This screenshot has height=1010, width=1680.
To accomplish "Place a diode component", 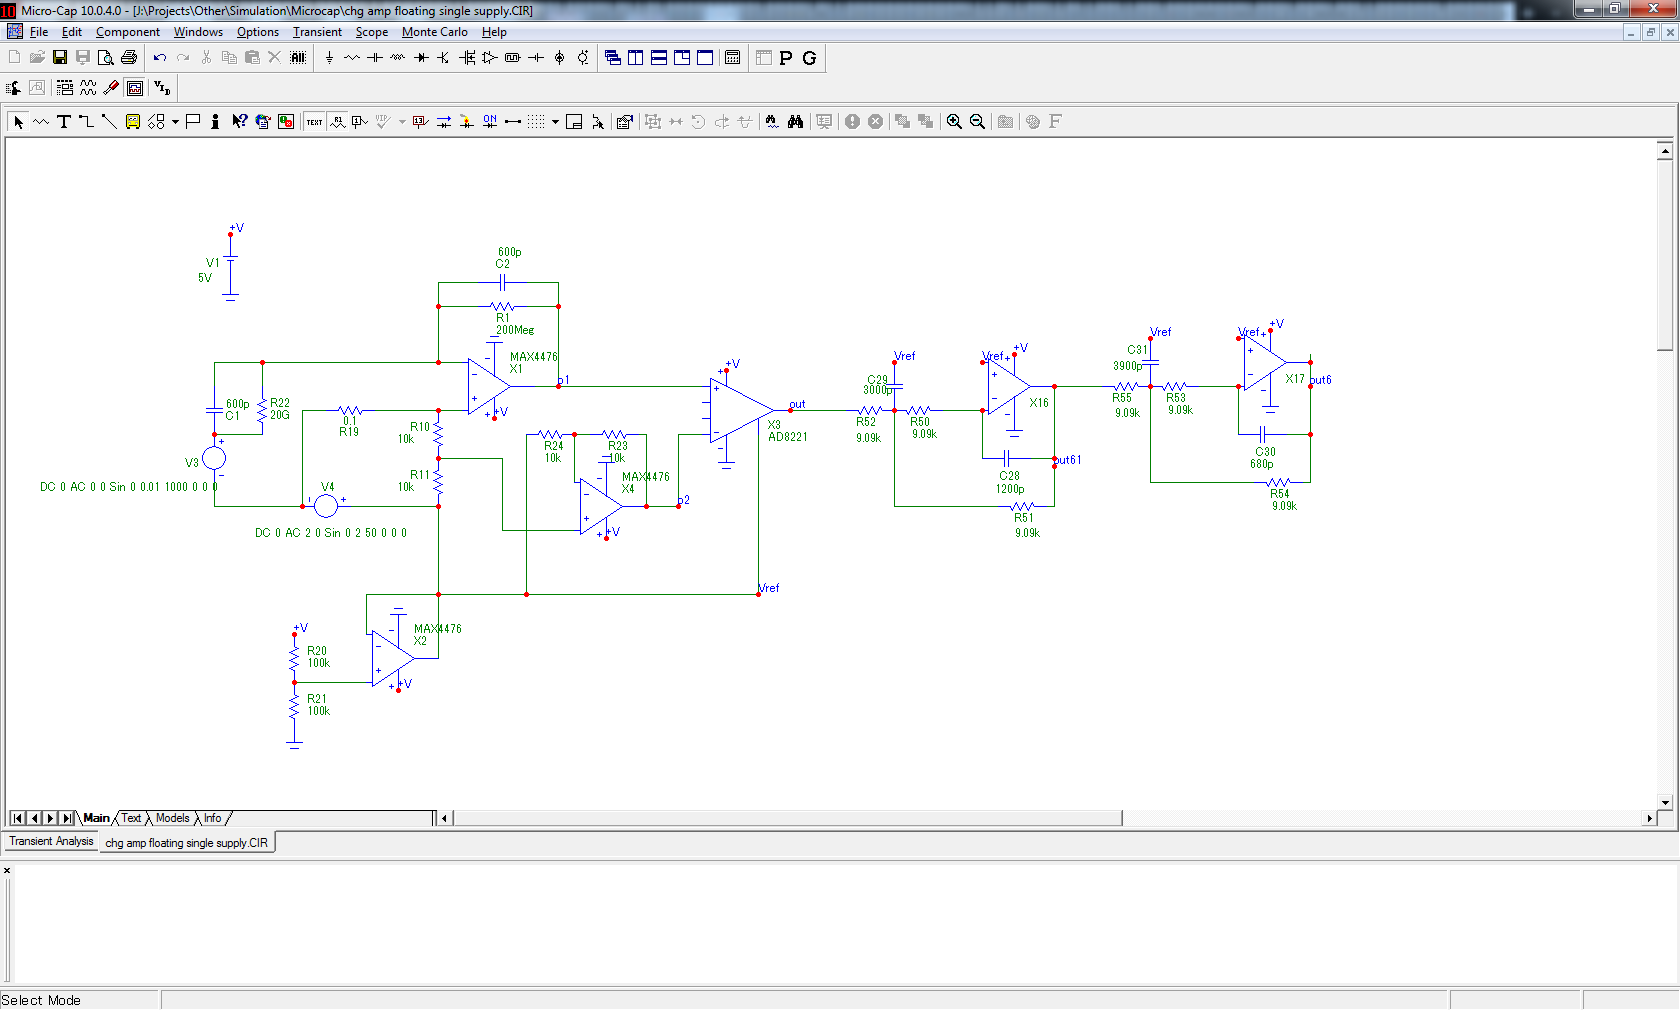I will pyautogui.click(x=421, y=58).
